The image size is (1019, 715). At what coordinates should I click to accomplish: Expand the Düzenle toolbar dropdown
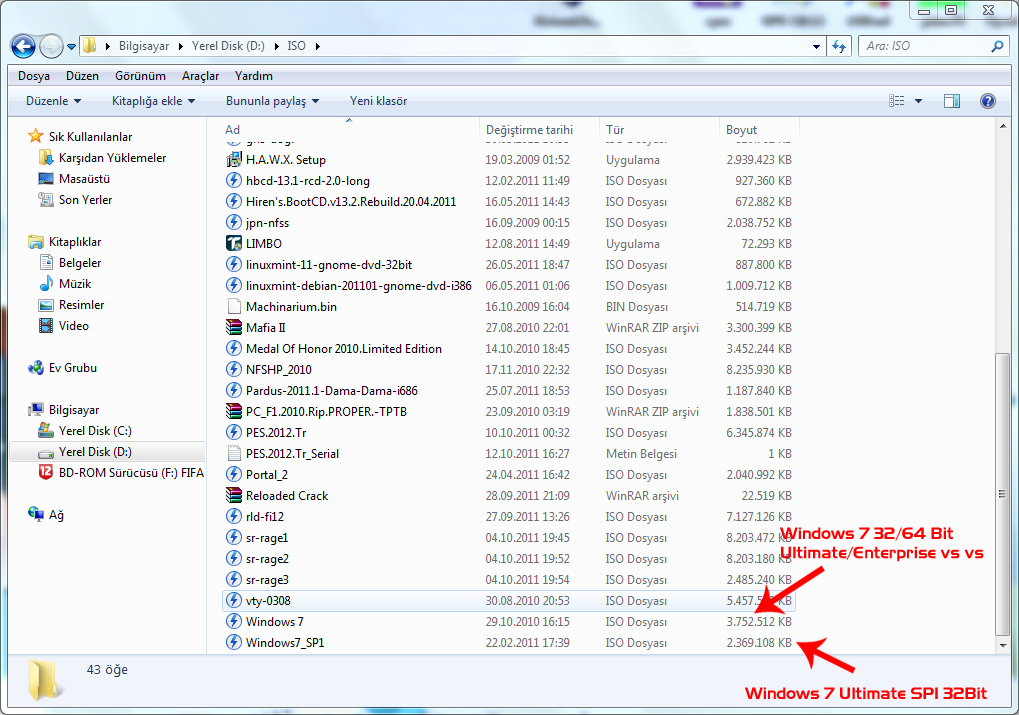tap(53, 101)
